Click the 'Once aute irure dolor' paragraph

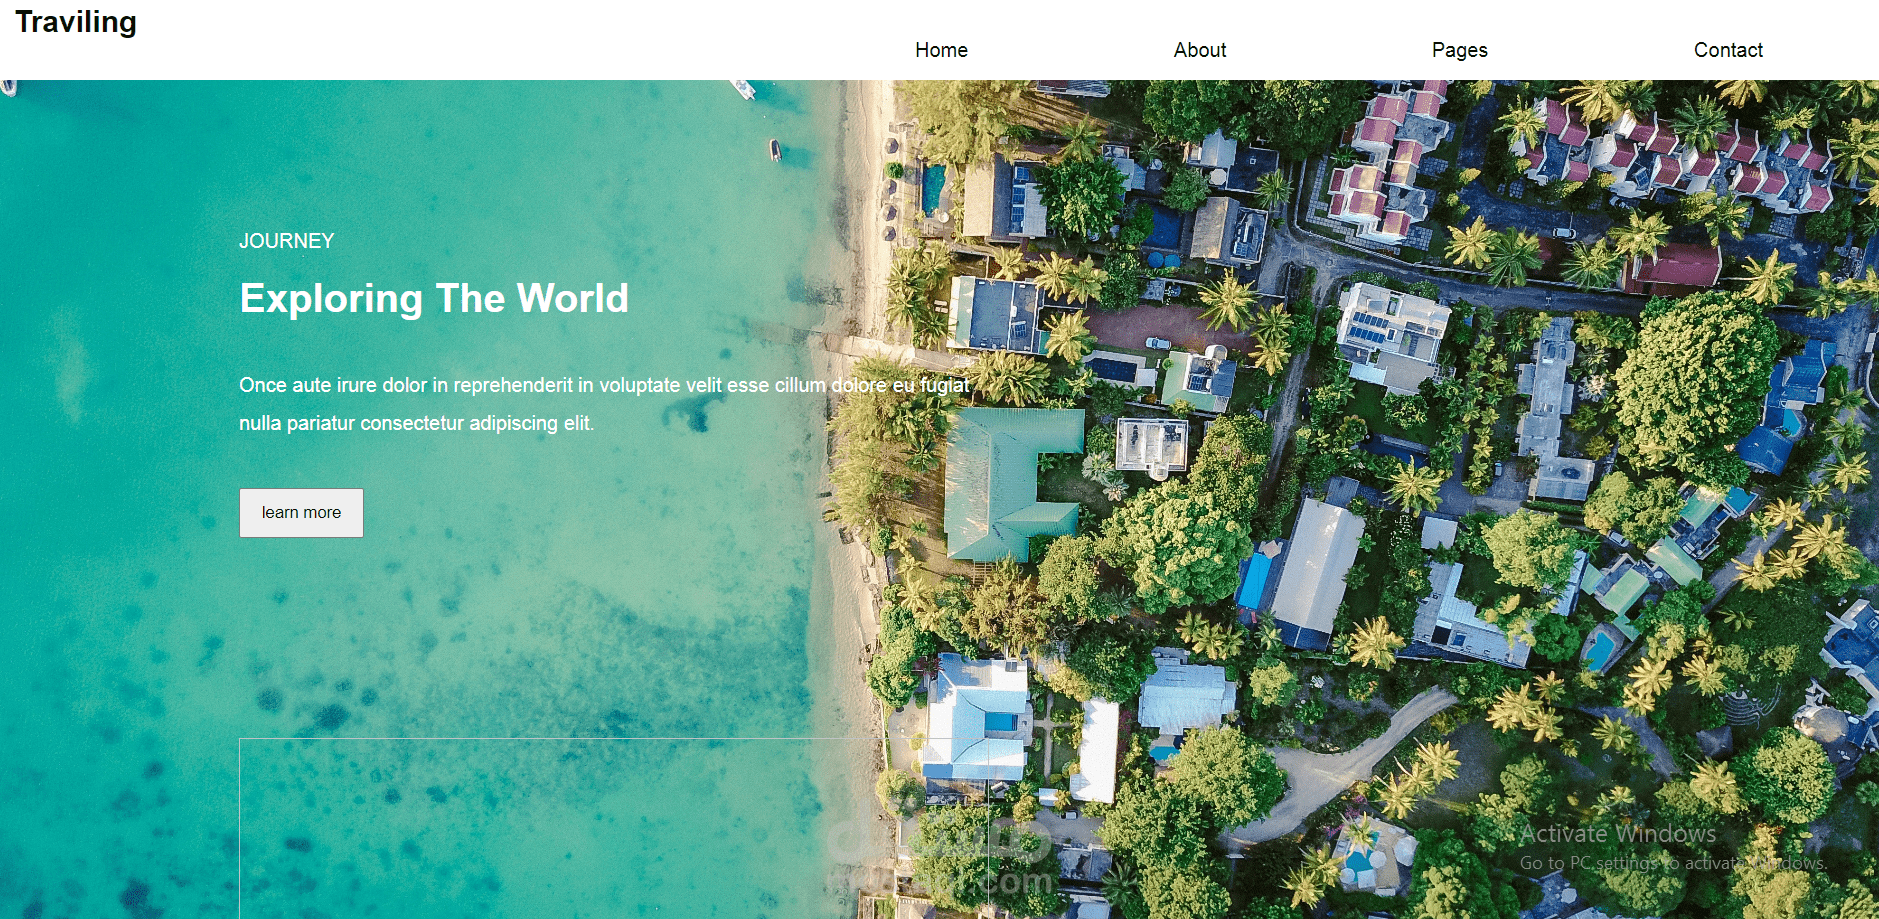coord(604,404)
